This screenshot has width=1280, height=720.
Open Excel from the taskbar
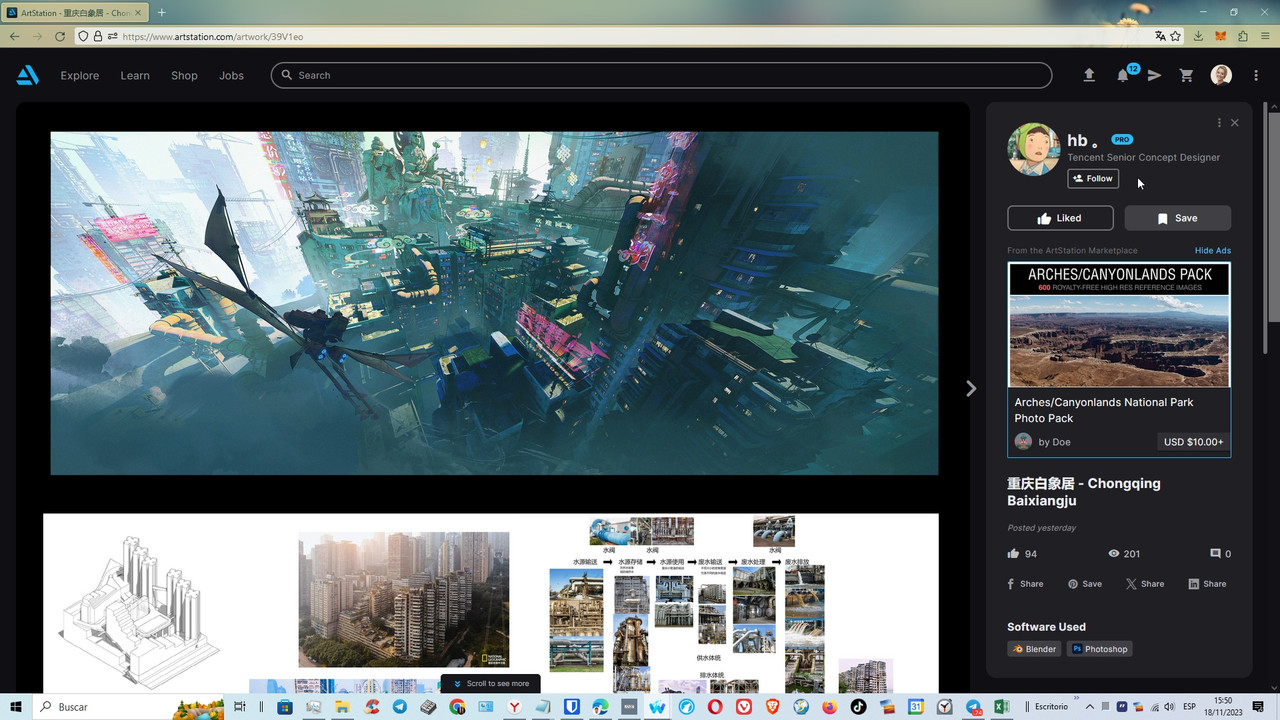(x=1003, y=707)
